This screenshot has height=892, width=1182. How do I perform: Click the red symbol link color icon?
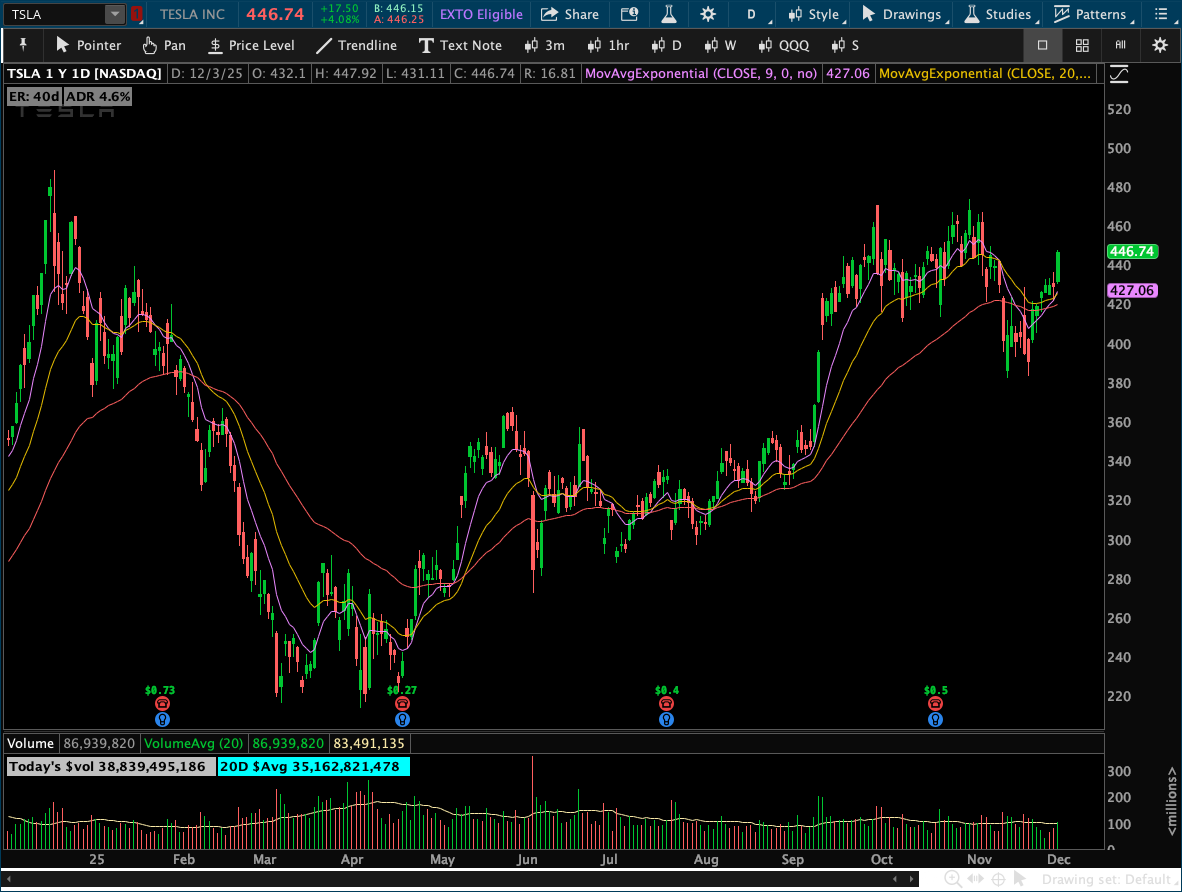point(136,14)
